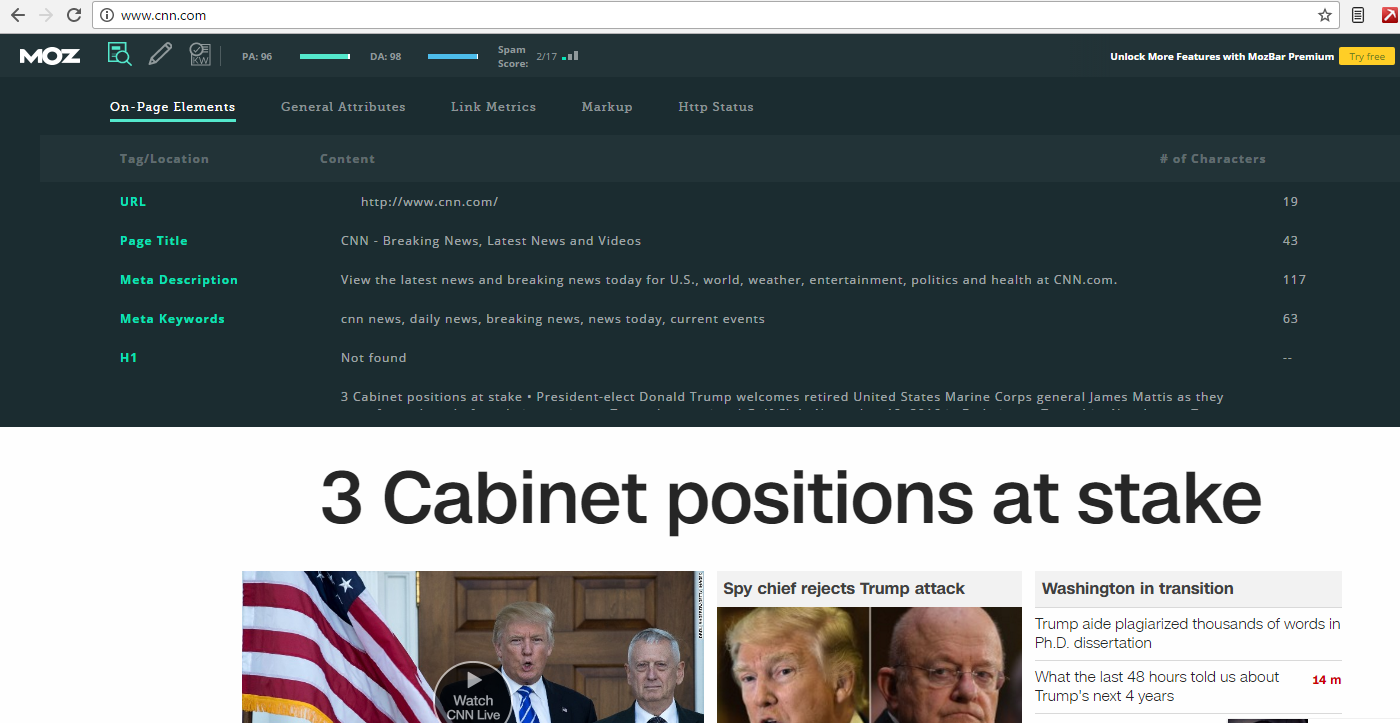Play the Watch CNN Live video
The image size is (1400, 723).
point(473,692)
